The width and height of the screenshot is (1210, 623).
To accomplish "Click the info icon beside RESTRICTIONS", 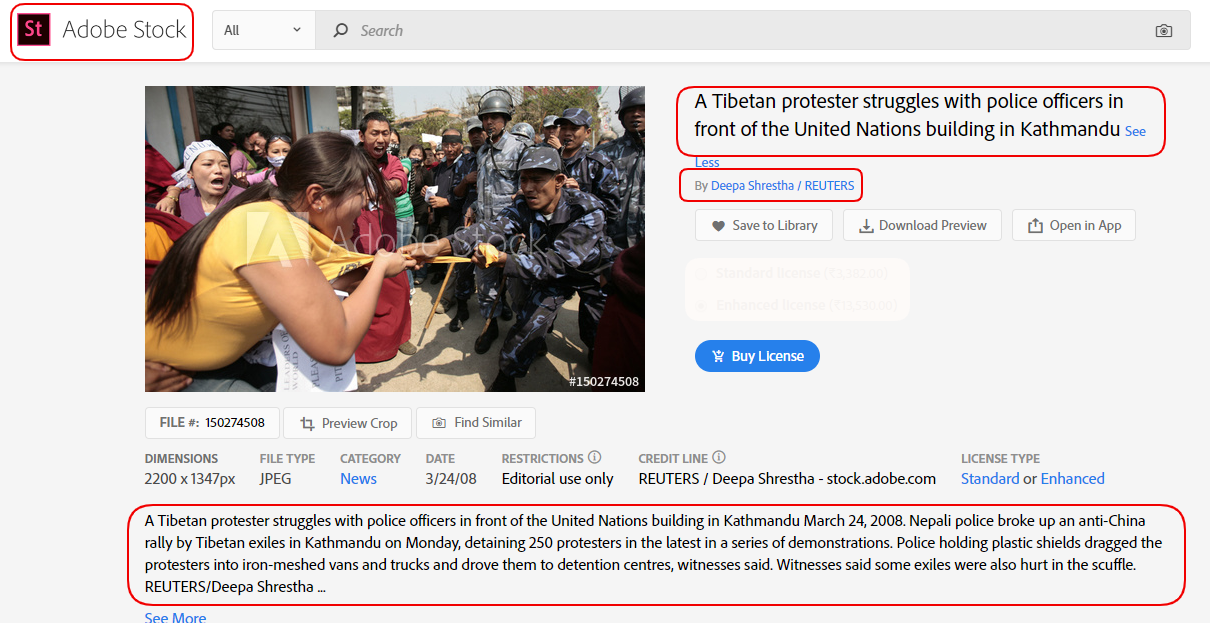I will pos(595,458).
